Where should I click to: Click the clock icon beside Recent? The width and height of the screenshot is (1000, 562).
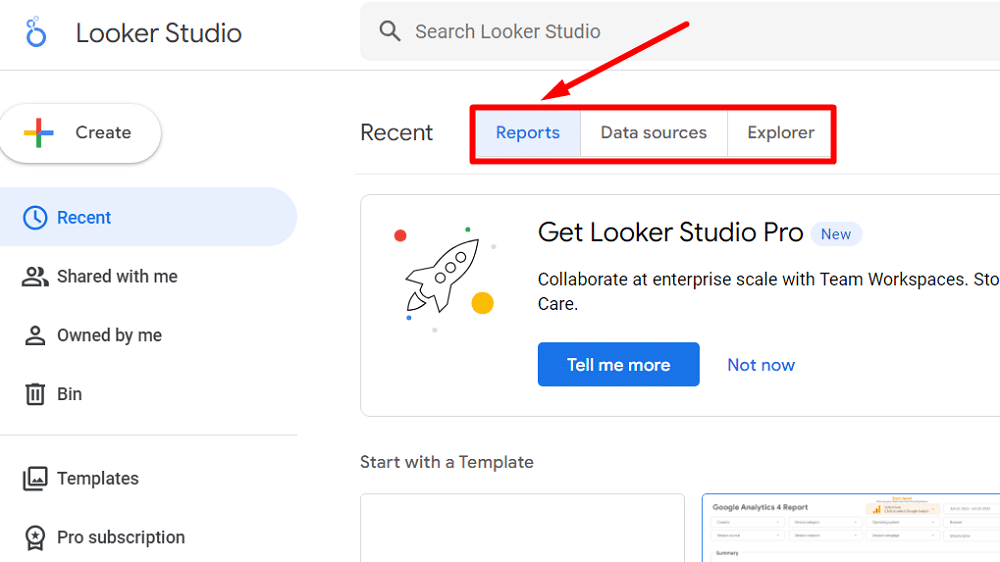35,218
